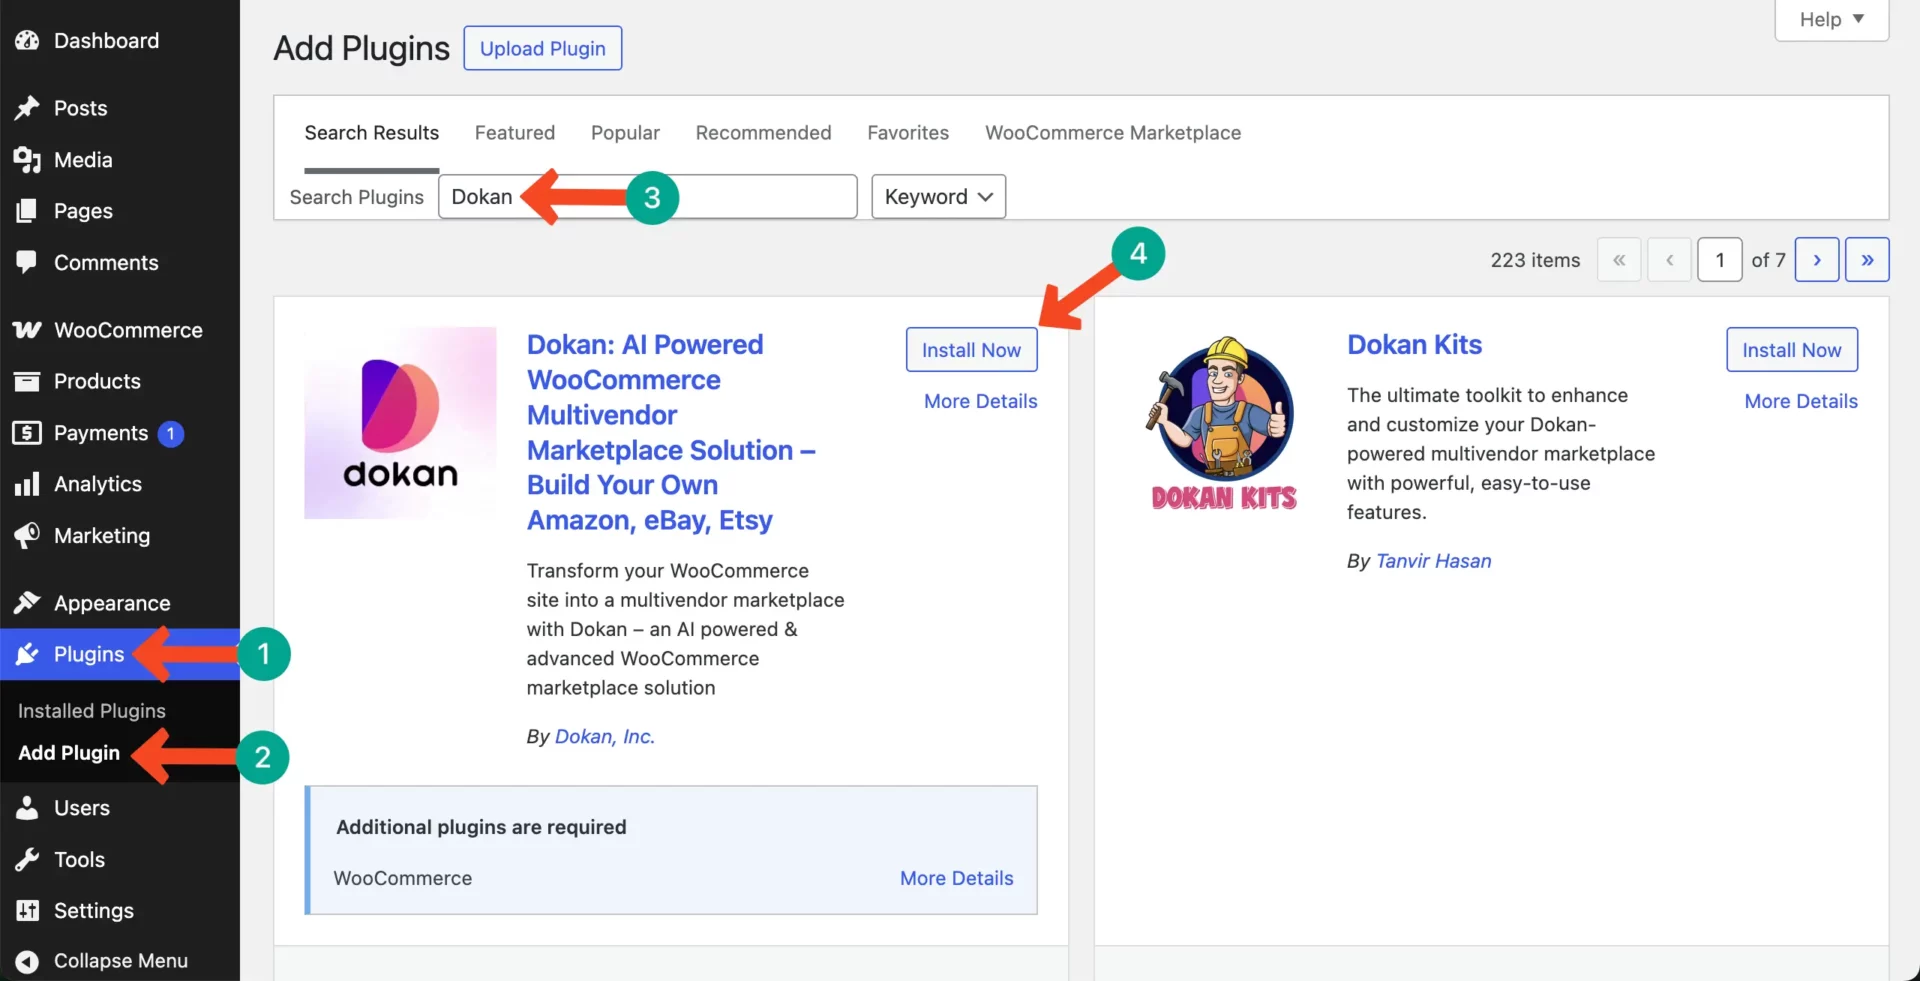Click the Users person icon

[27, 808]
